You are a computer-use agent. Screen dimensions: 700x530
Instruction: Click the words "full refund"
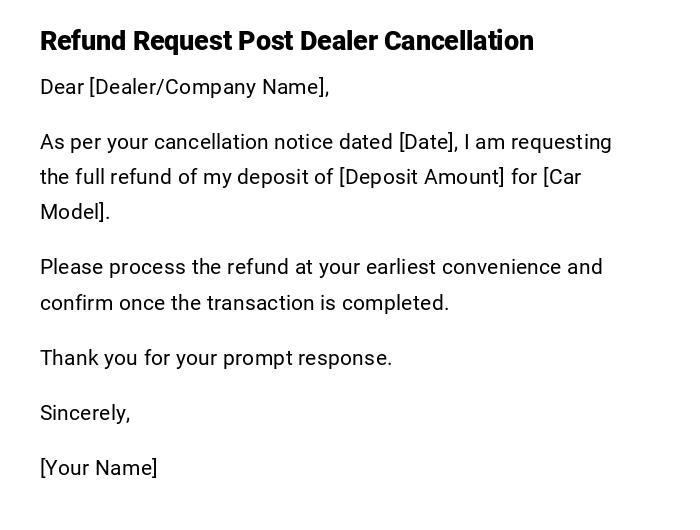pyautogui.click(x=109, y=177)
